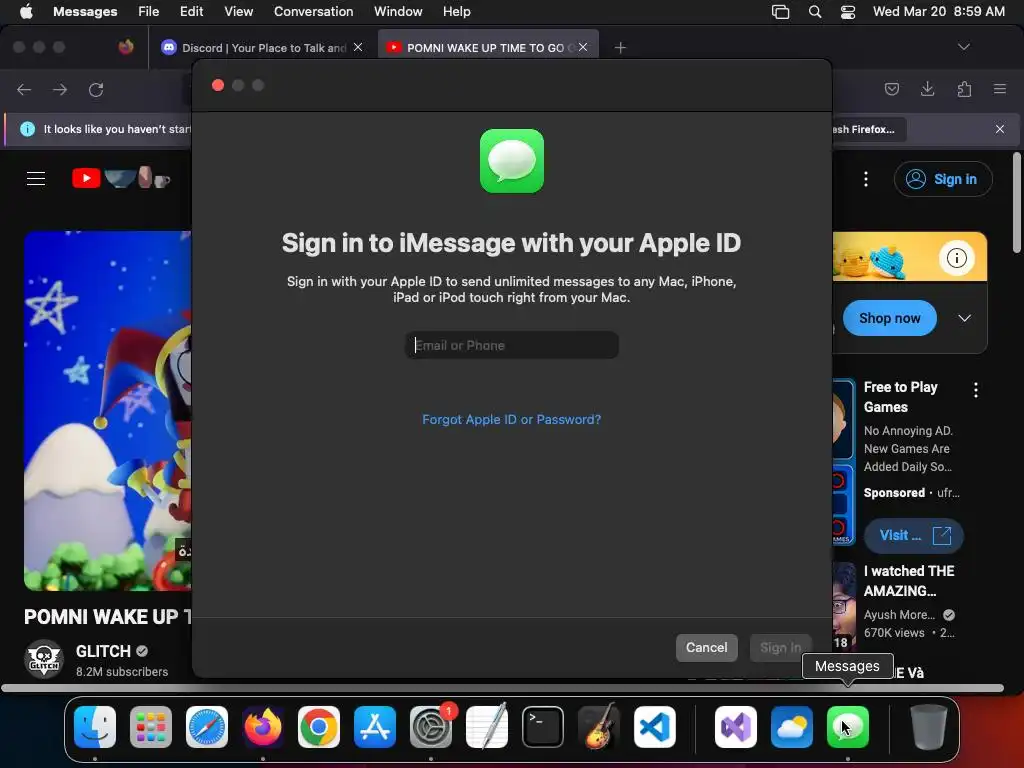
Task: Focus the Email or Phone field
Action: 511,345
